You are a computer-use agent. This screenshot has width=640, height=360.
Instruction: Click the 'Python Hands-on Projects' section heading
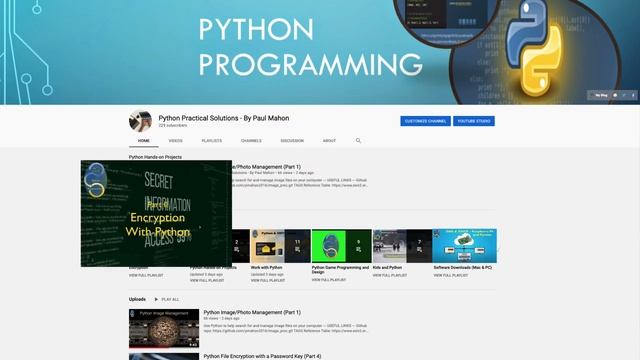coord(155,157)
